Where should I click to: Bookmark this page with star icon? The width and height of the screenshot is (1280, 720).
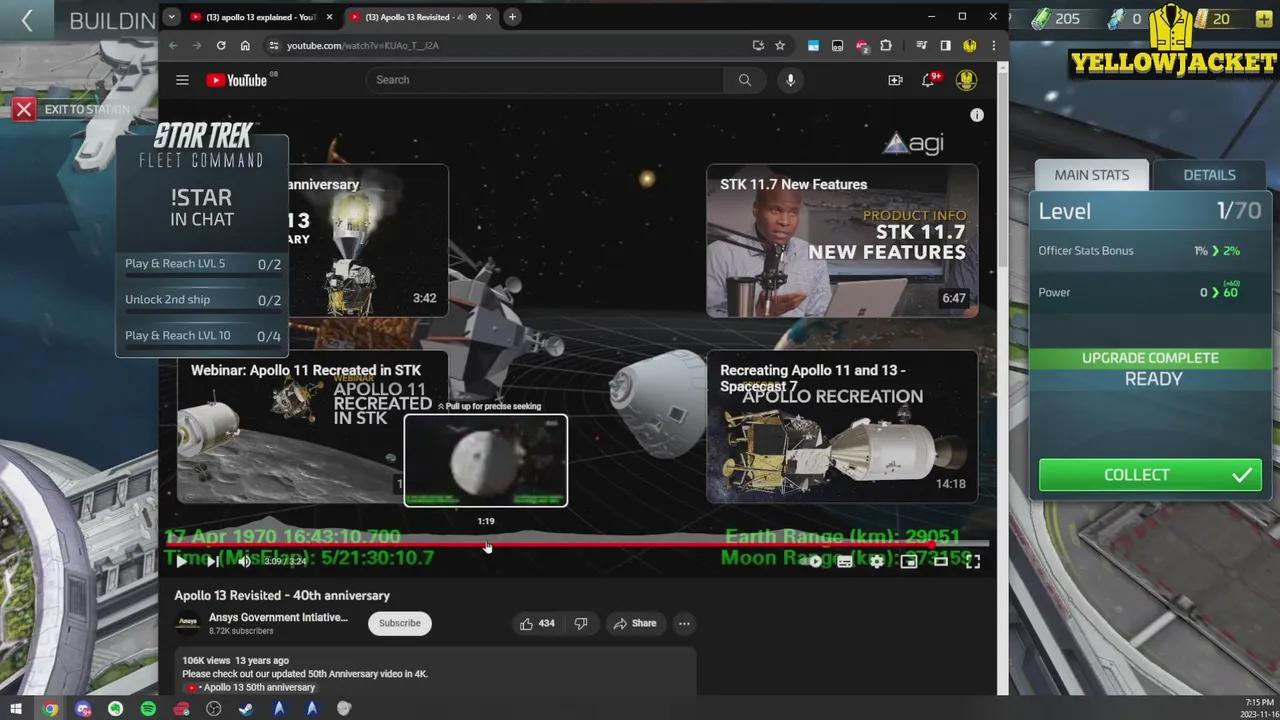(780, 45)
